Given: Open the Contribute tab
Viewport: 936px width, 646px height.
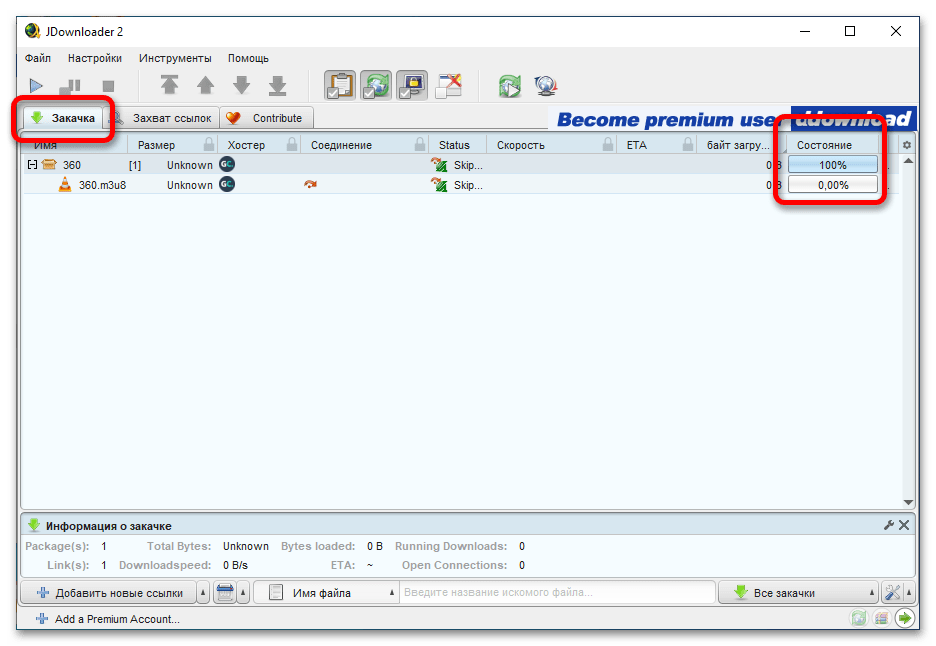Looking at the screenshot, I should [267, 118].
